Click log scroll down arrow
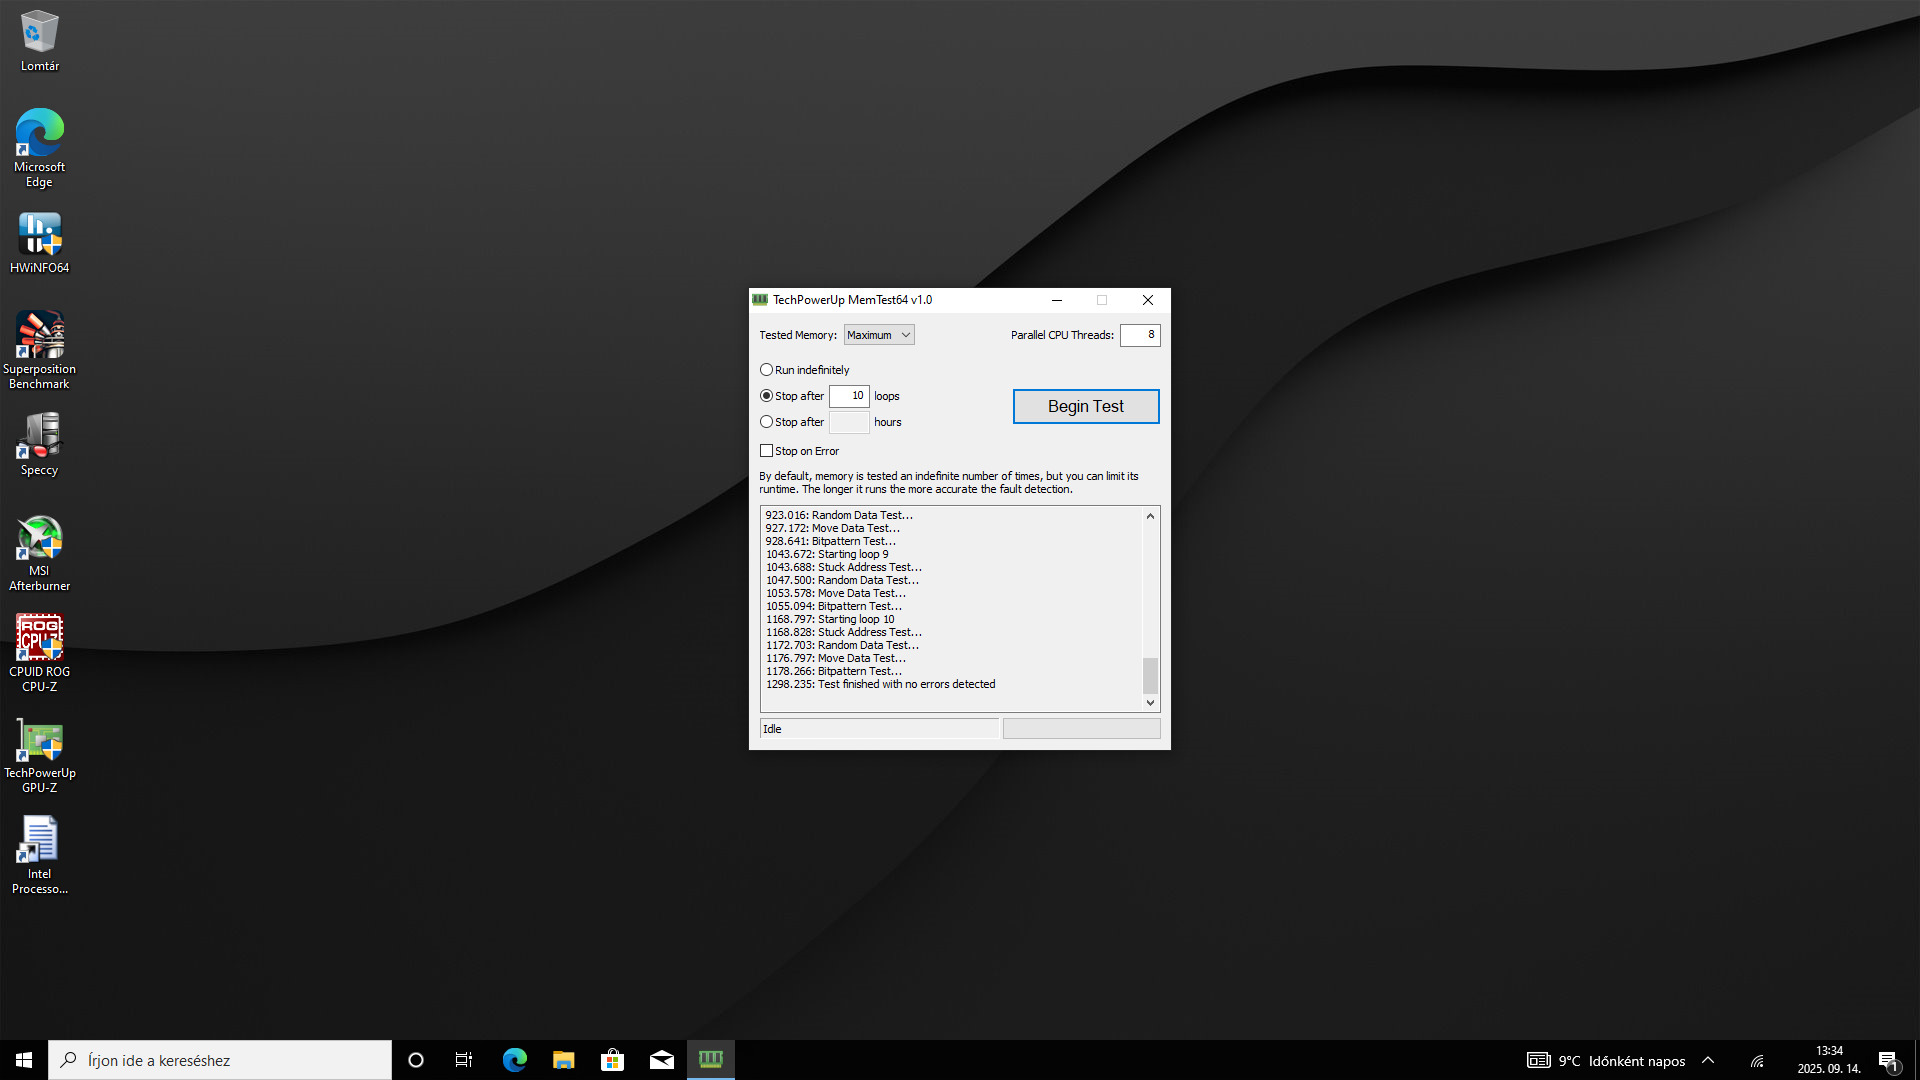Screen dimensions: 1920x1080 point(1150,703)
